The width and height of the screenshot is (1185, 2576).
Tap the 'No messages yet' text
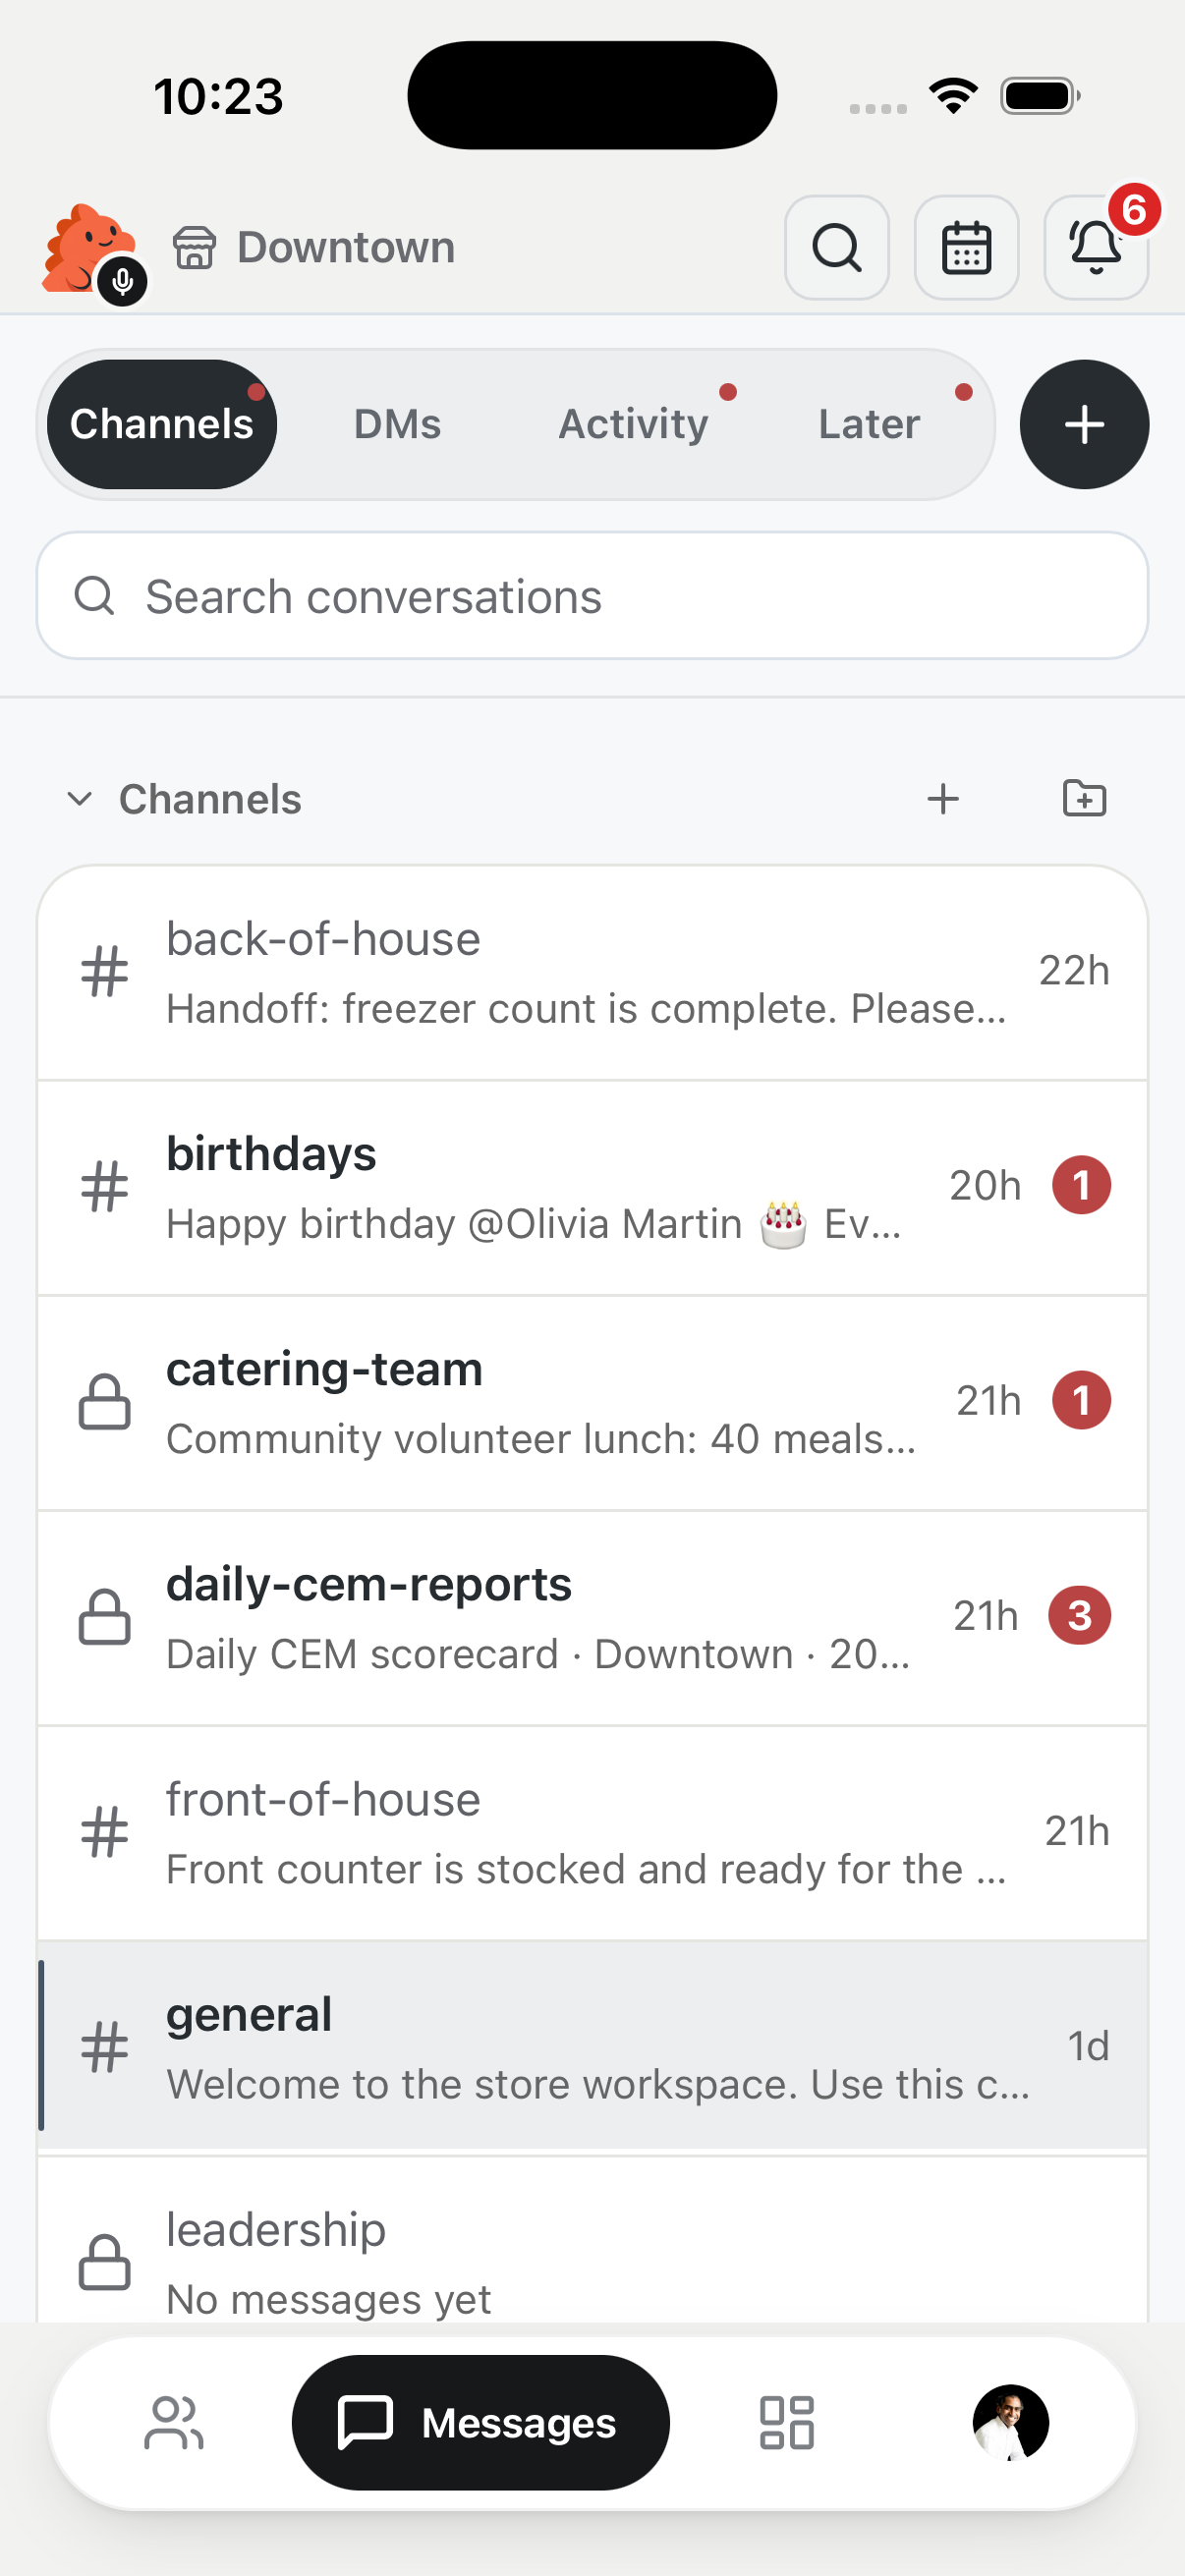328,2298
